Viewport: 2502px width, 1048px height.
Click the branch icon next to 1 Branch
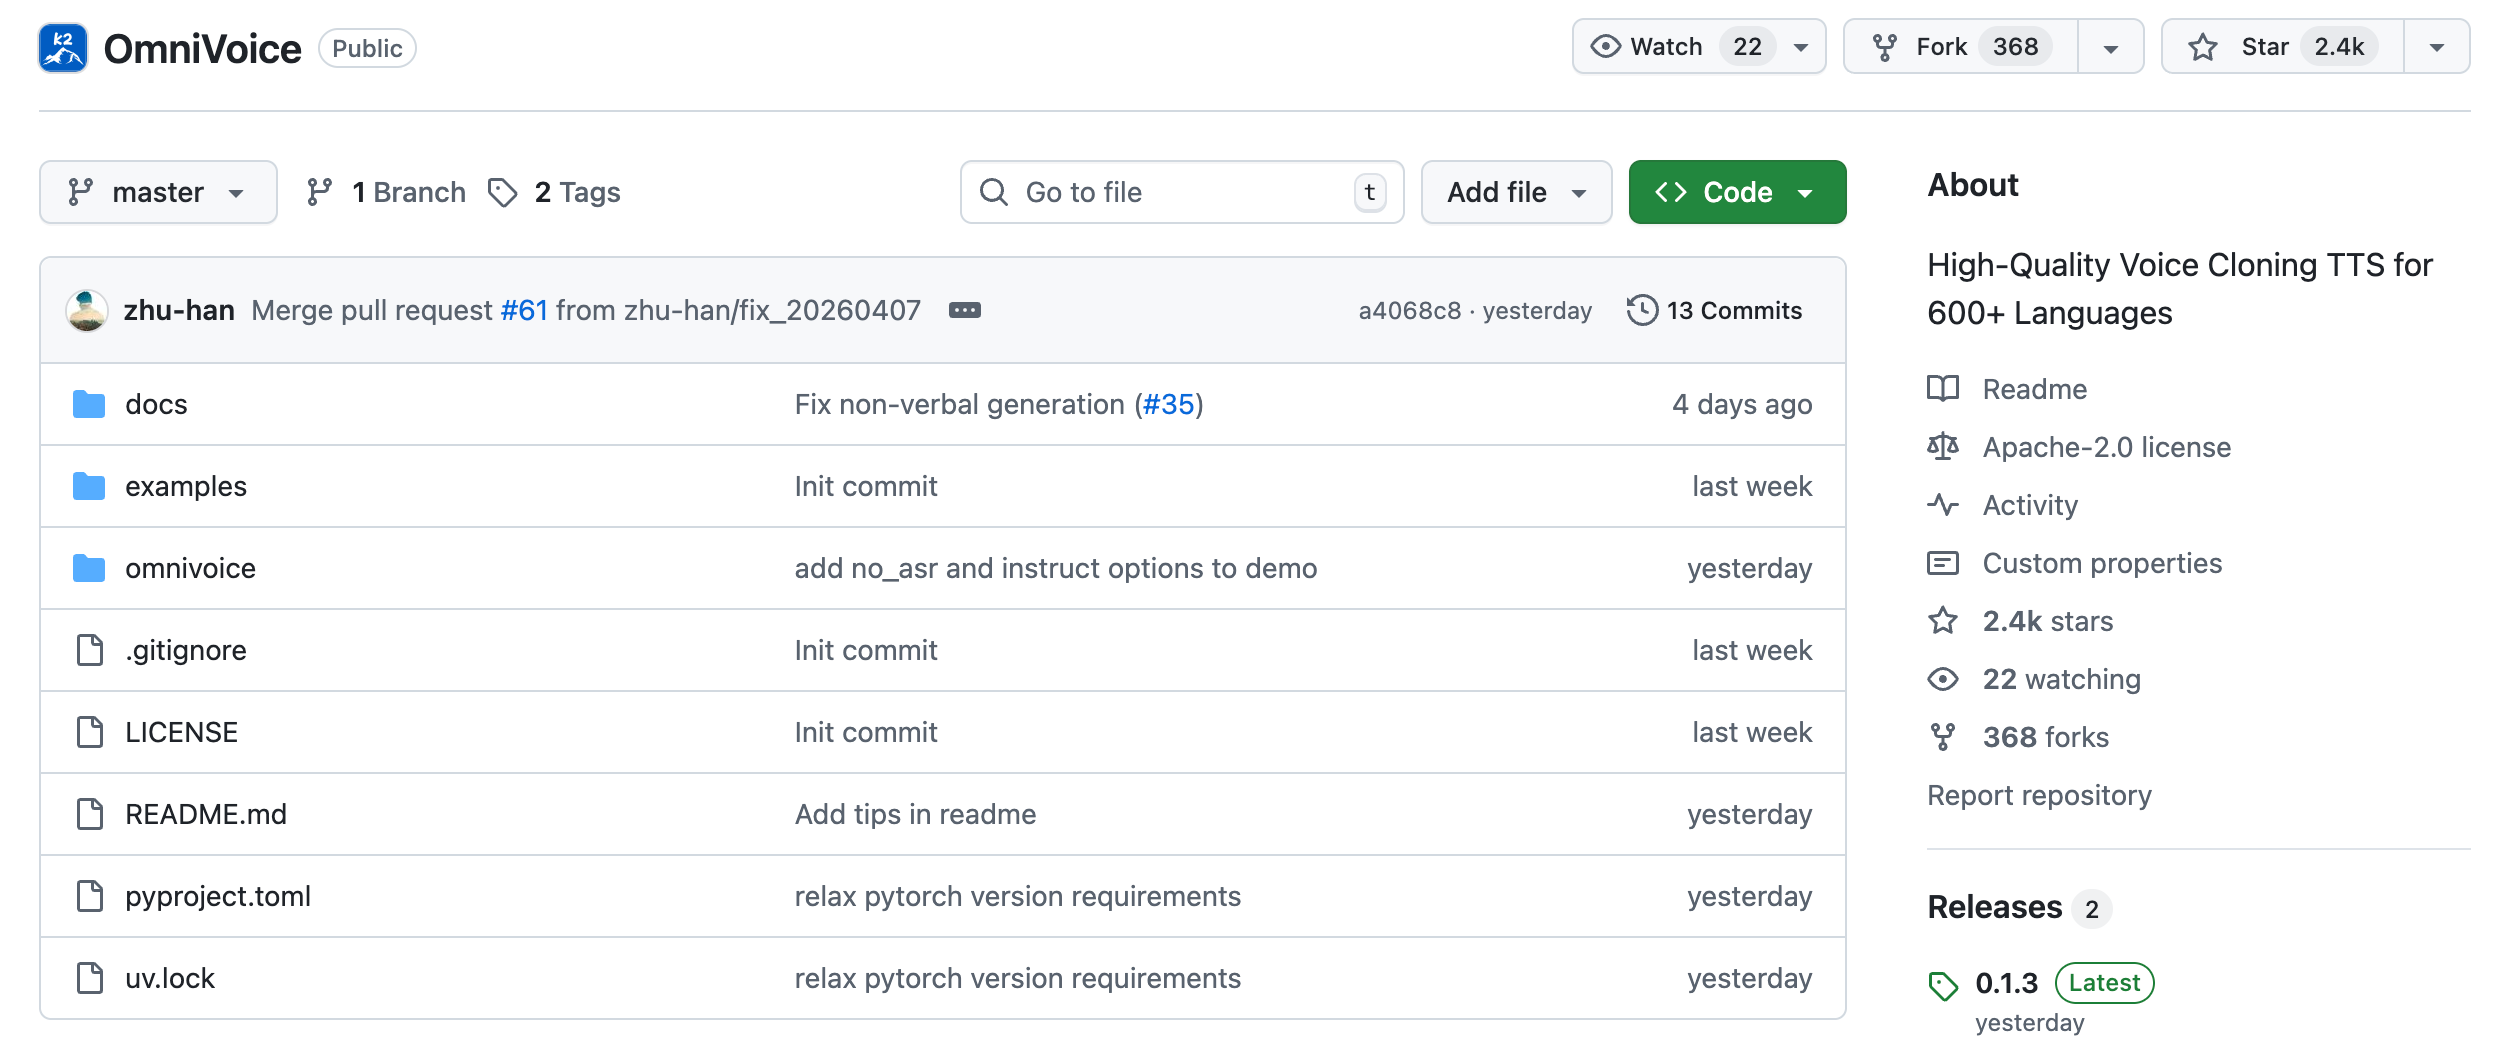click(319, 192)
